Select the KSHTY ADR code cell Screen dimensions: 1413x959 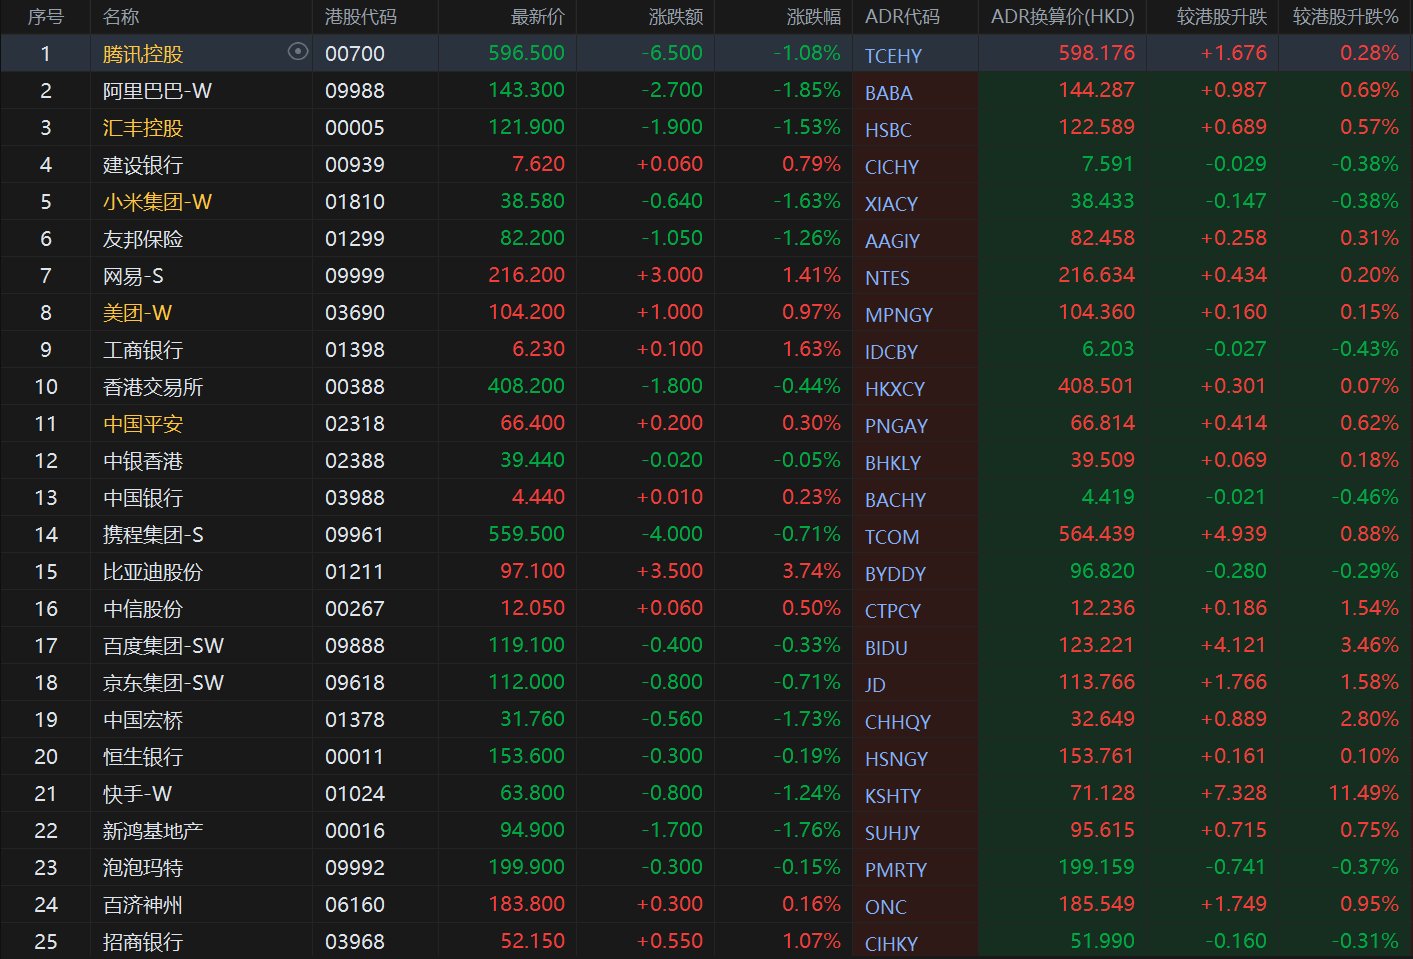tap(893, 796)
